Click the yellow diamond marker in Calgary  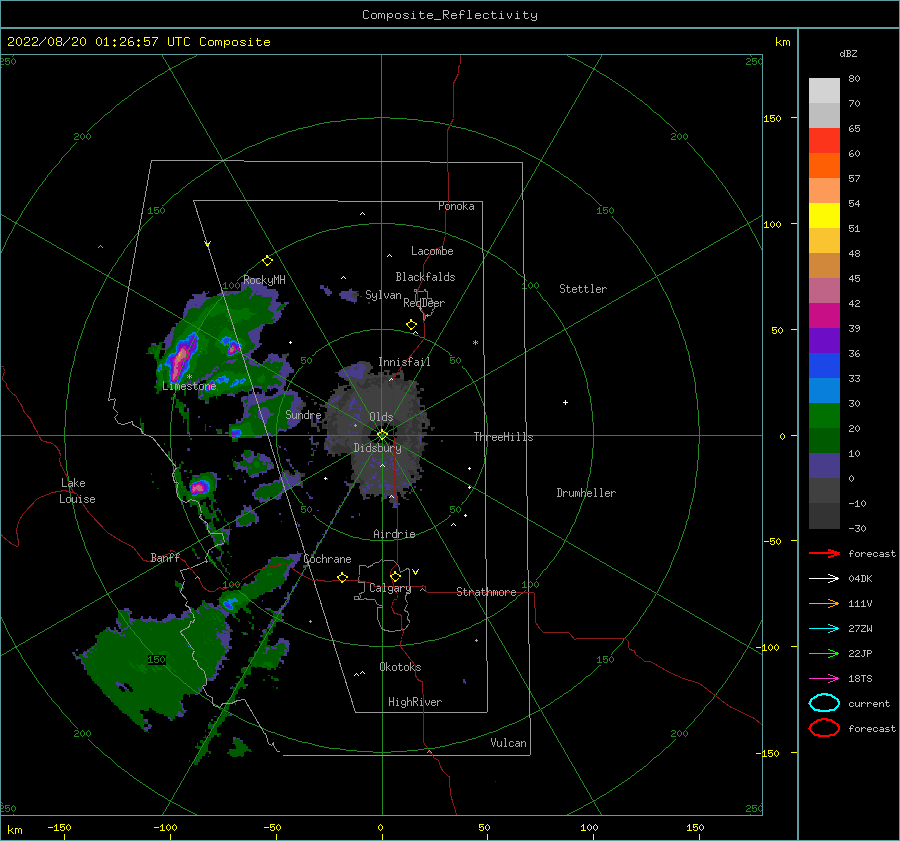click(395, 576)
